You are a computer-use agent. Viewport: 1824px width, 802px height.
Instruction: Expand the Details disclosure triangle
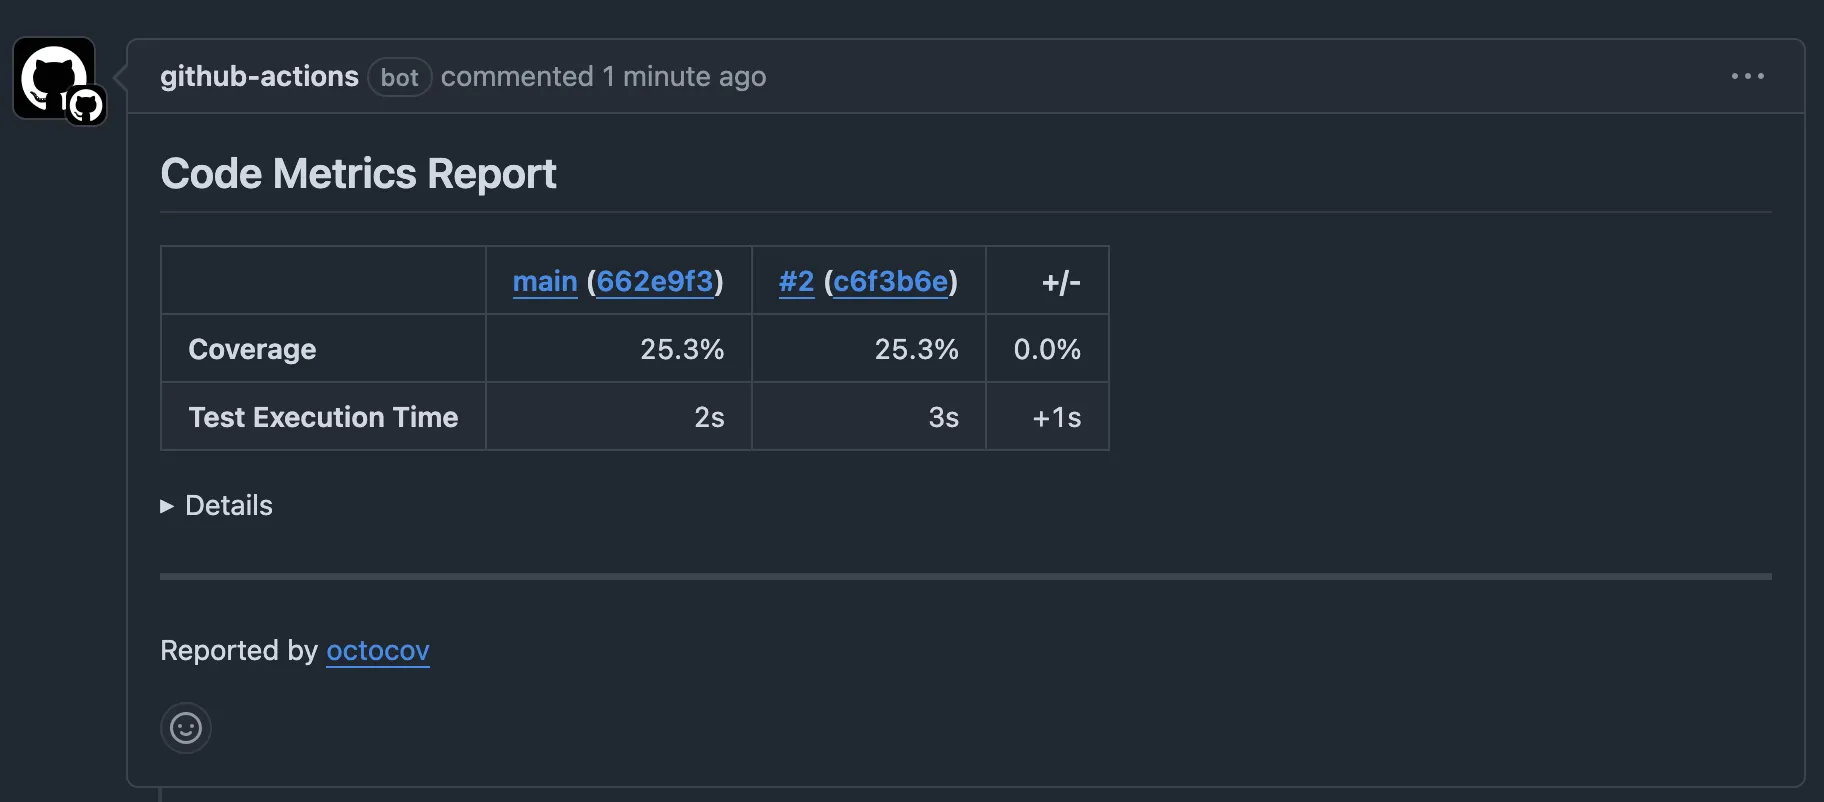click(167, 506)
